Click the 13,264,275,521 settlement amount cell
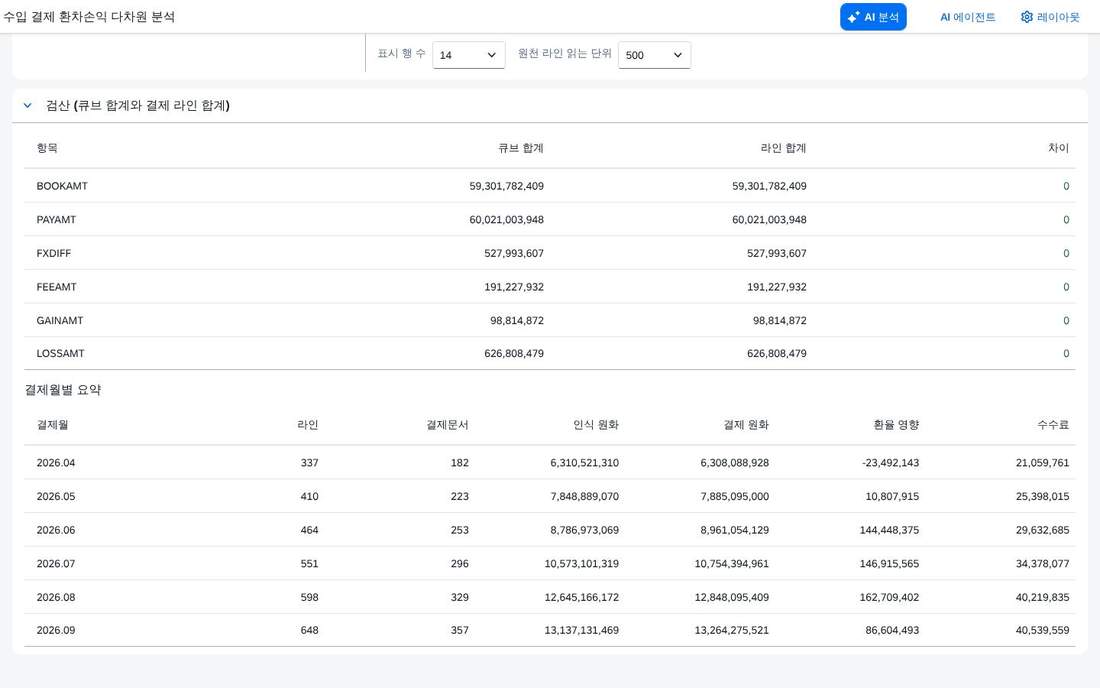1100x688 pixels. pos(732,630)
